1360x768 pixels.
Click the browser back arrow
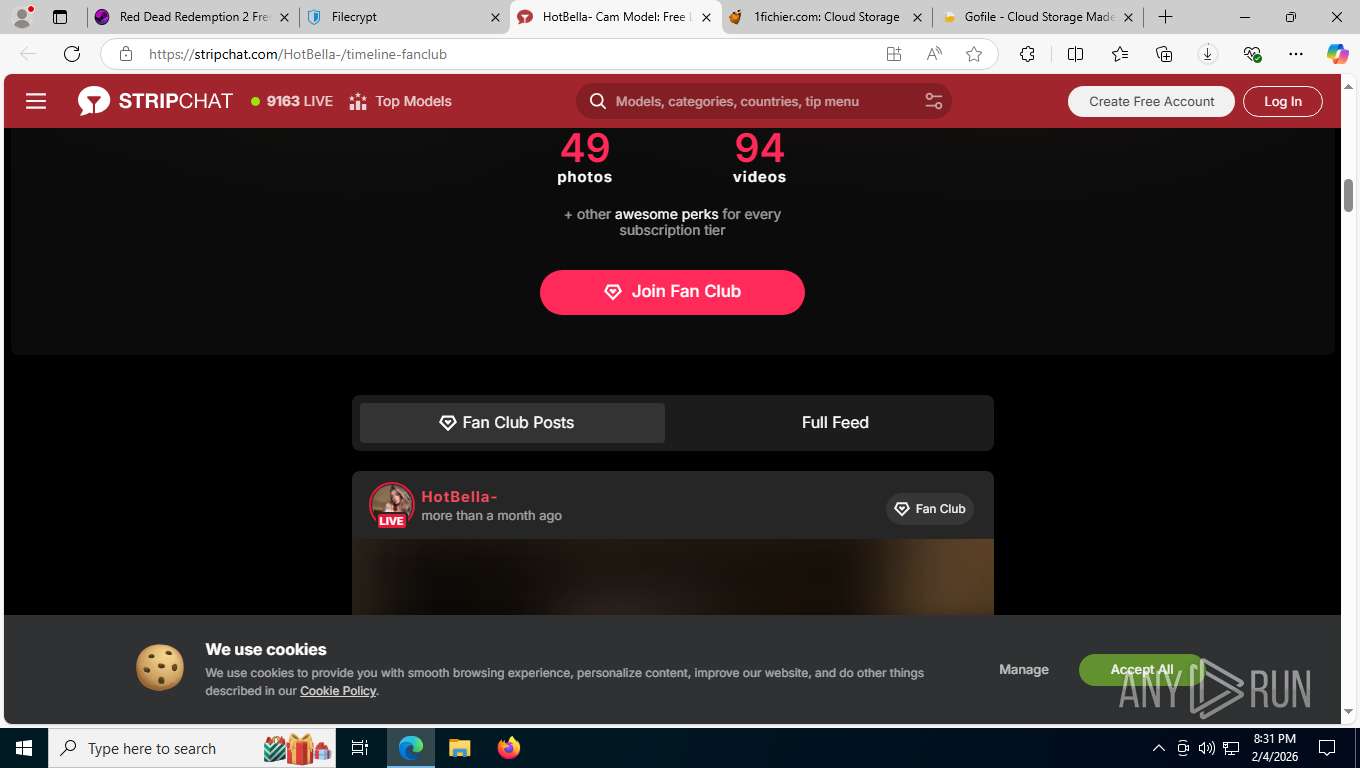coord(28,54)
